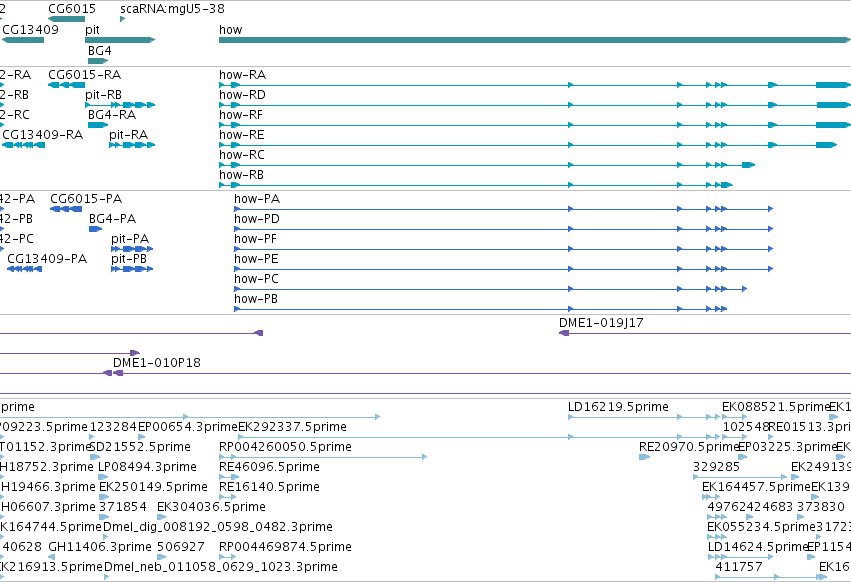
Task: Select transcript how-RA
Action: pyautogui.click(x=535, y=85)
